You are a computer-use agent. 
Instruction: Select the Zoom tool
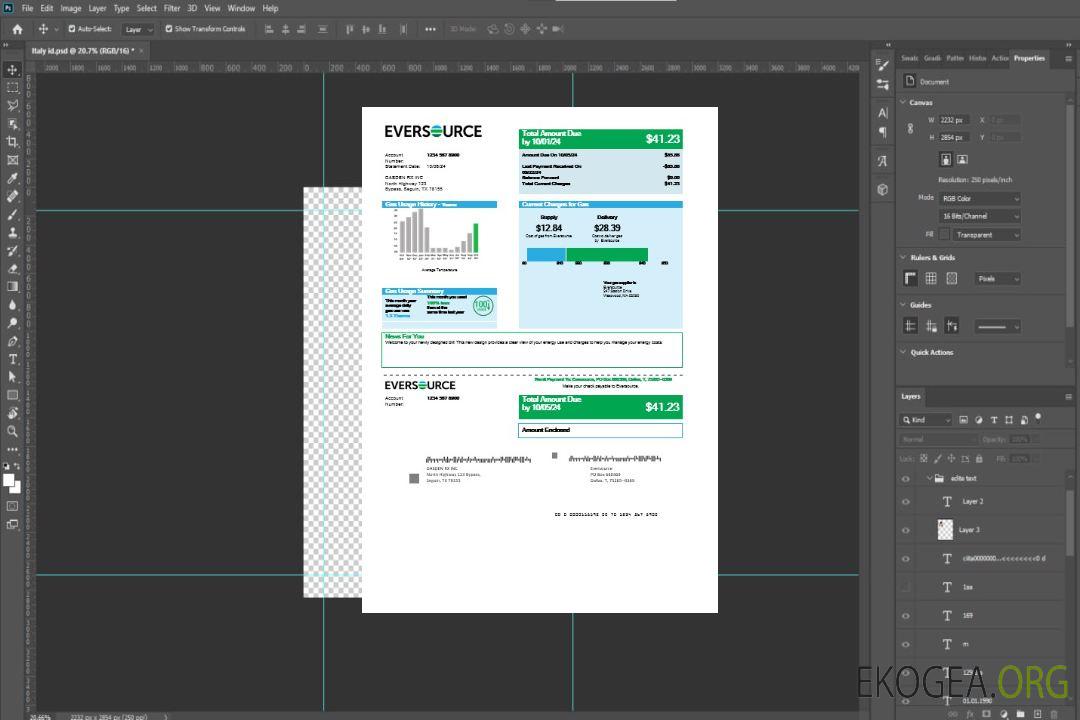click(x=12, y=431)
